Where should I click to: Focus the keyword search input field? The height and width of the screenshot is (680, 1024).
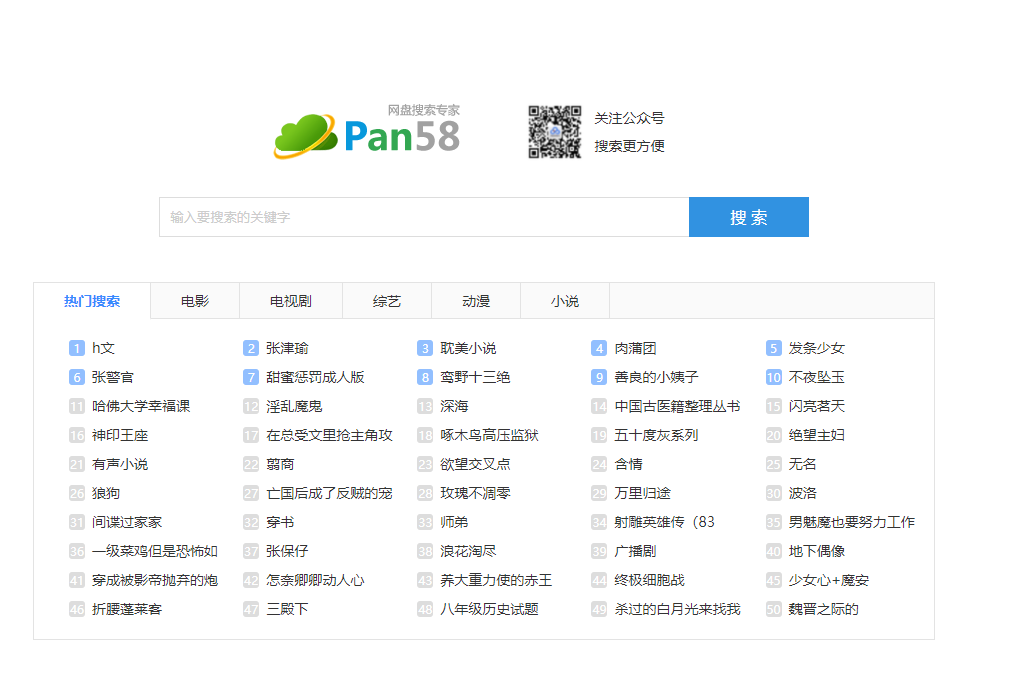424,217
